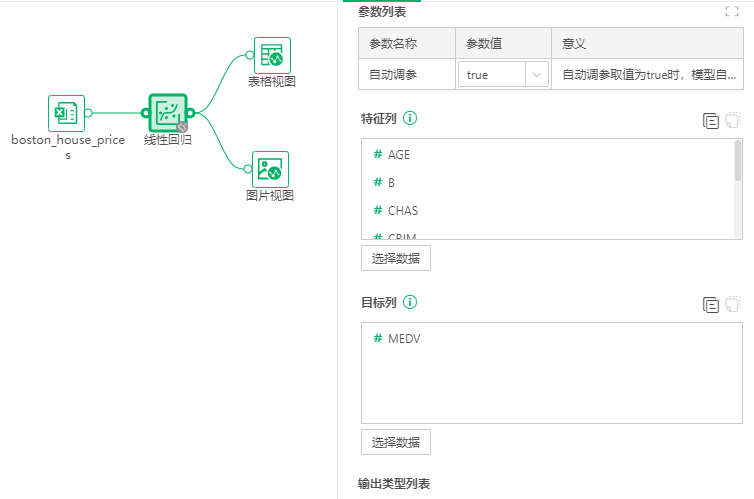Click the feature list vertical scrollbar
The width and height of the screenshot is (754, 499).
pyautogui.click(x=738, y=160)
